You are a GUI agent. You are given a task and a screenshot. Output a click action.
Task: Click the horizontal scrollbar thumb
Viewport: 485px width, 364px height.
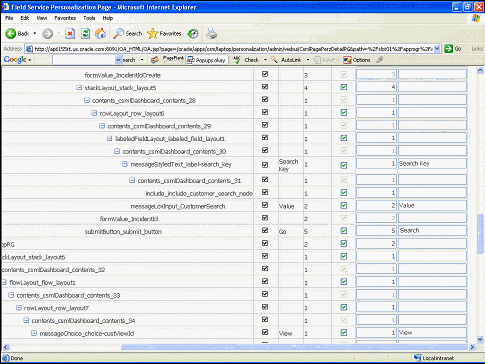(x=294, y=347)
